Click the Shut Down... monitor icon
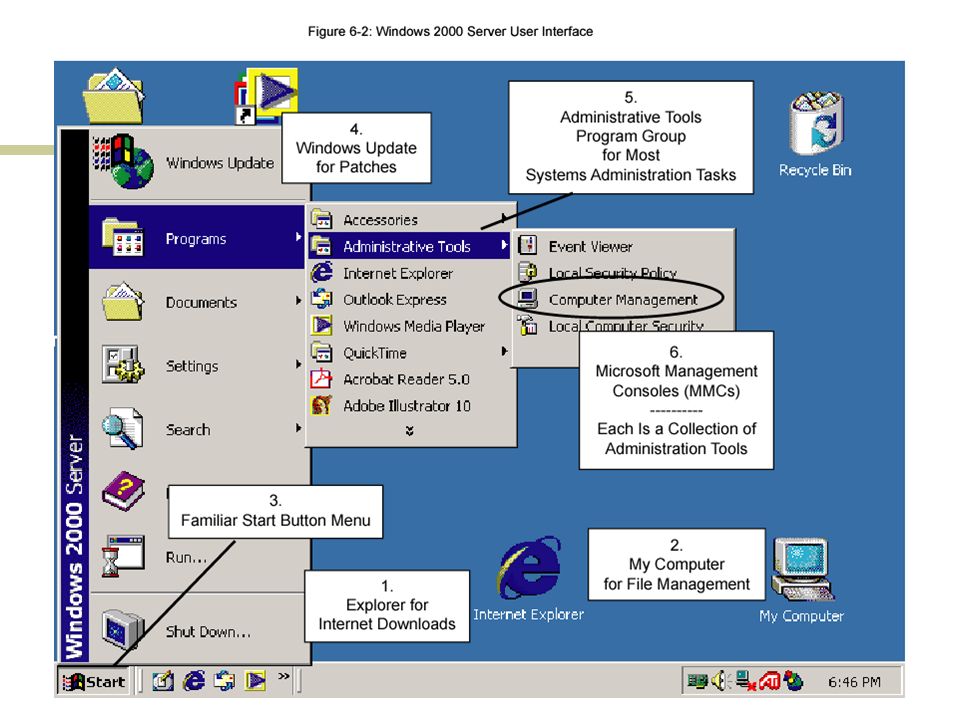960x720 pixels. pos(122,629)
